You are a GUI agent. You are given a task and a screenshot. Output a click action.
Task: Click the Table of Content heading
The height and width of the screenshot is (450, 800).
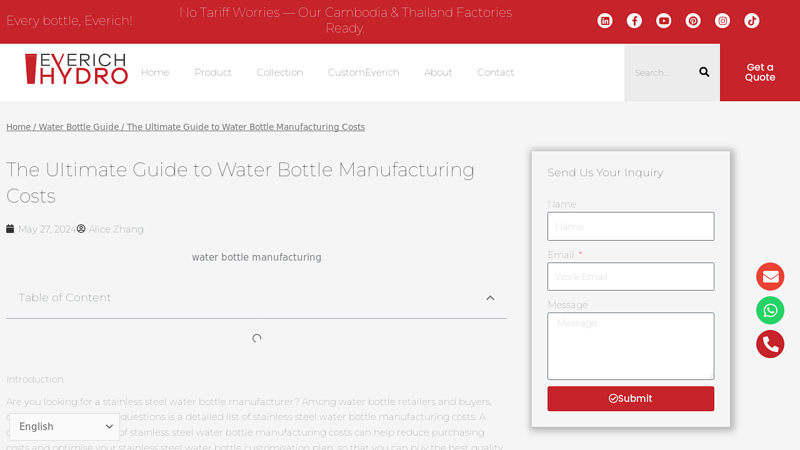[x=65, y=297]
